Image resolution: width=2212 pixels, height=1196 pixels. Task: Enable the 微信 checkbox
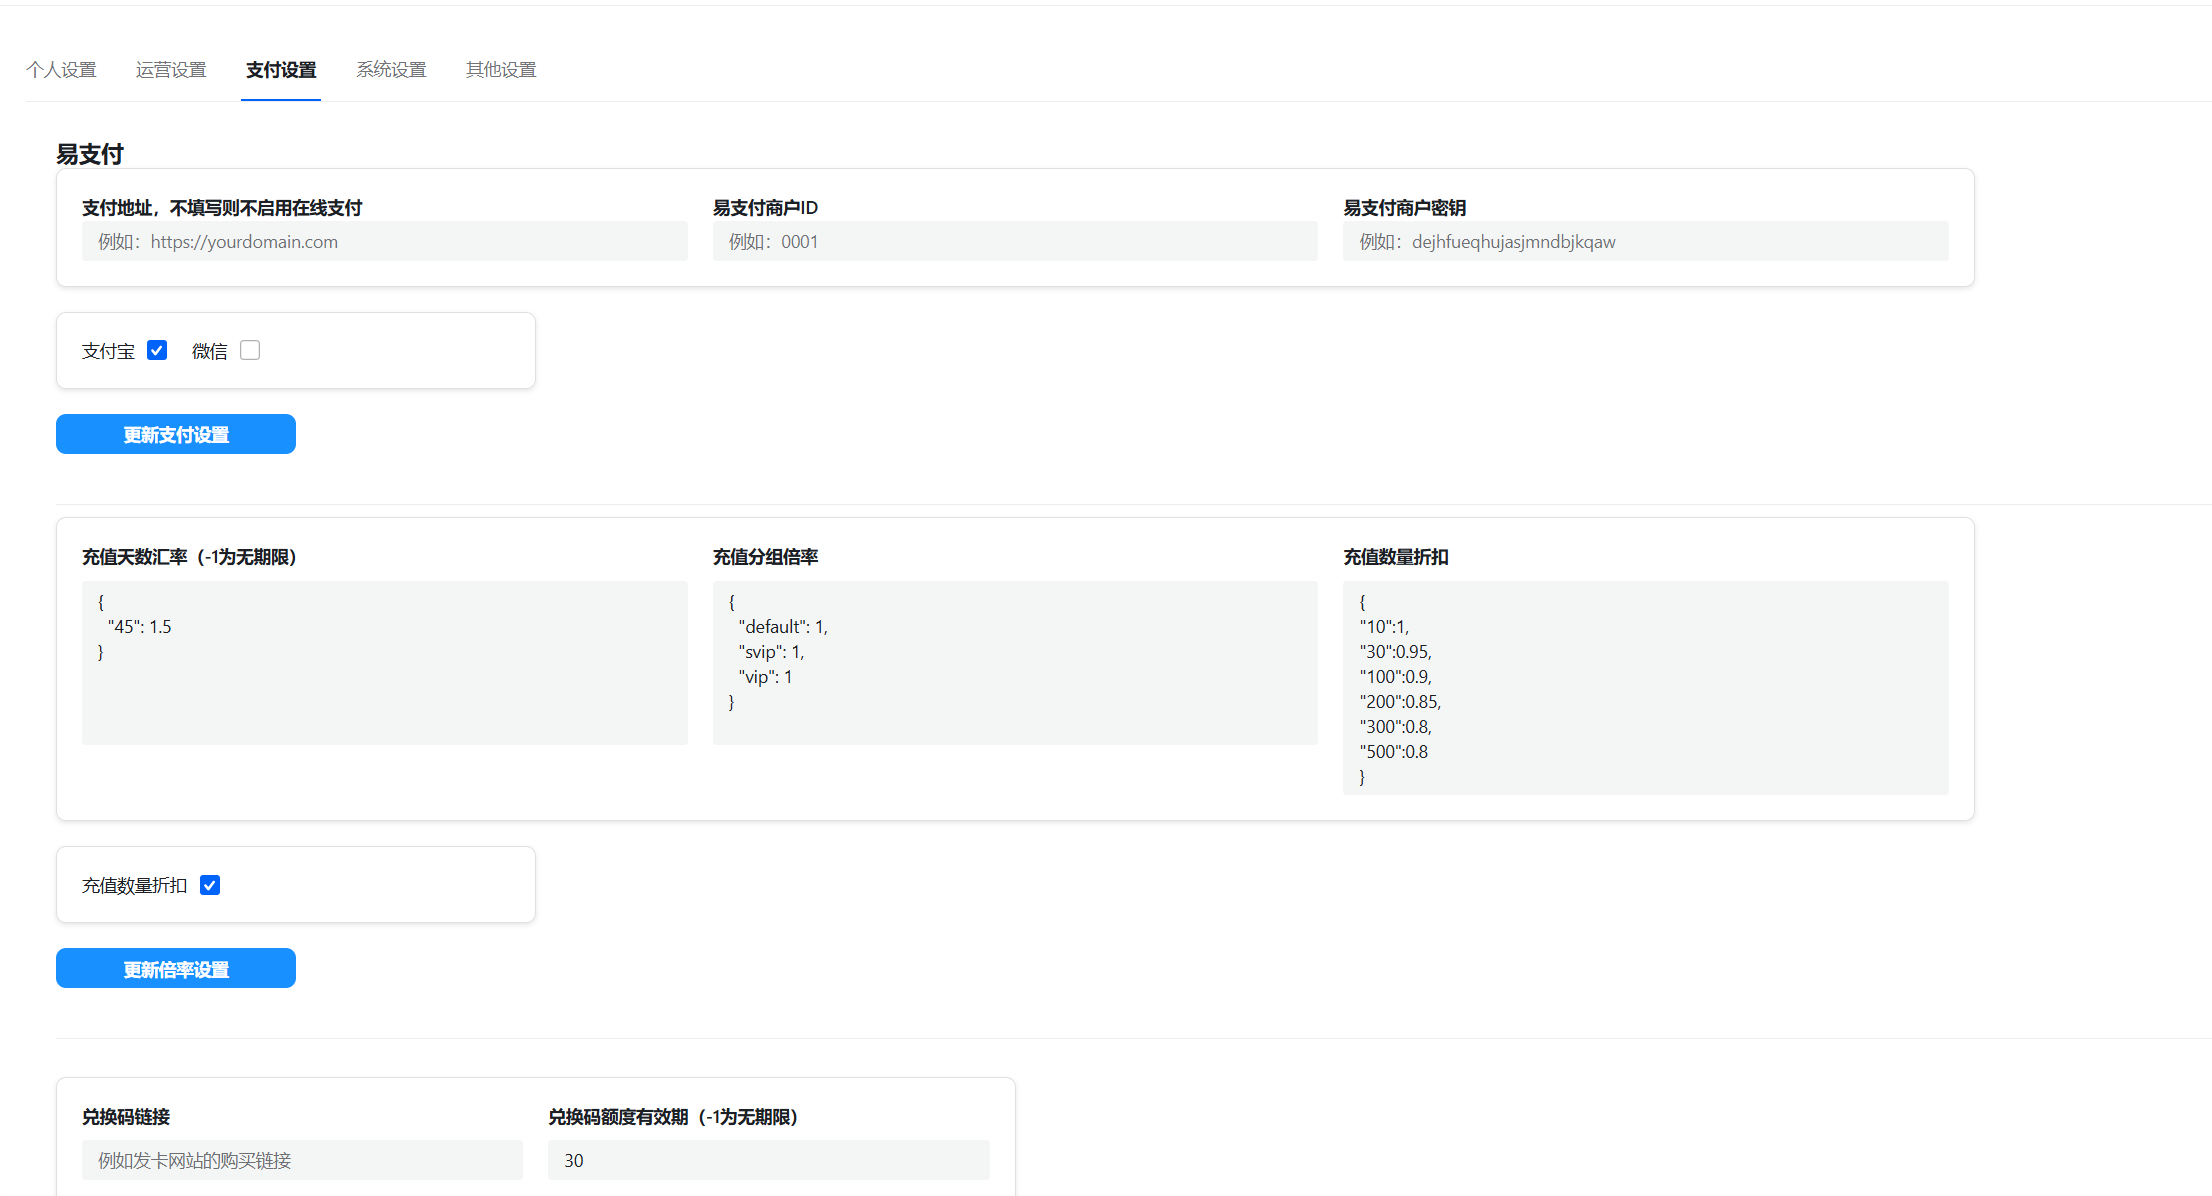coord(250,350)
